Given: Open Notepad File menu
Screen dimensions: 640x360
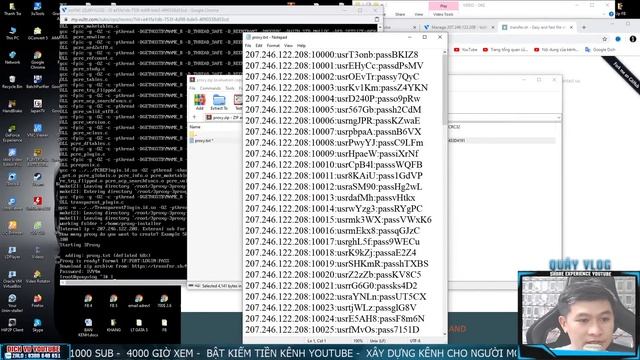Looking at the screenshot, I should point(248,46).
